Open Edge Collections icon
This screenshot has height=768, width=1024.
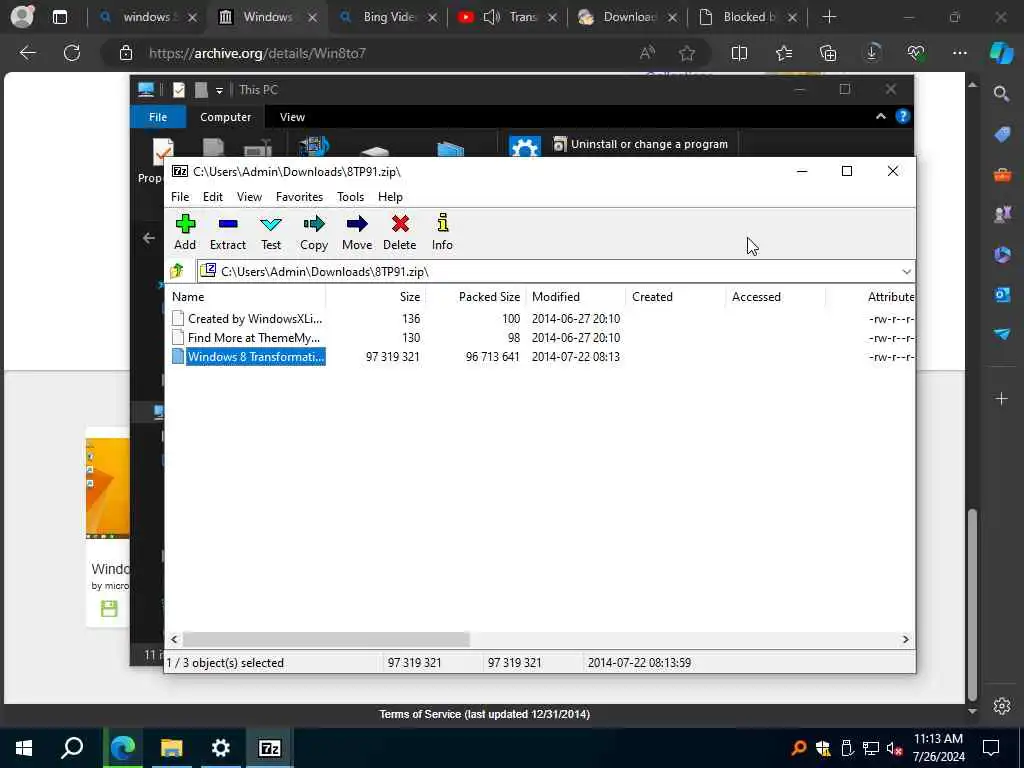coord(827,54)
